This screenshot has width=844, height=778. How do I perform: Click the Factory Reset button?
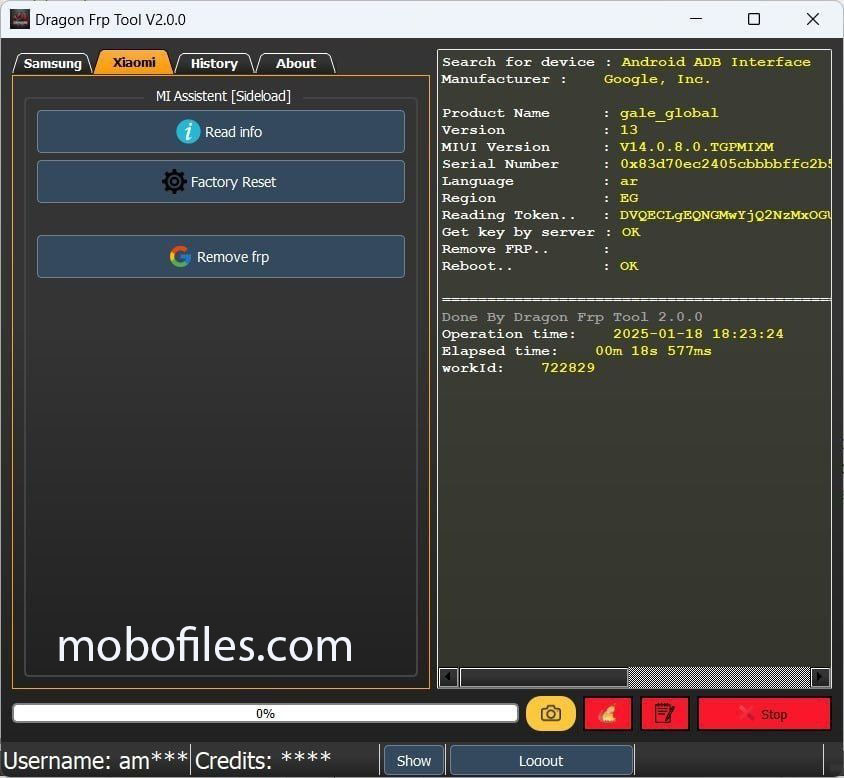[x=221, y=181]
